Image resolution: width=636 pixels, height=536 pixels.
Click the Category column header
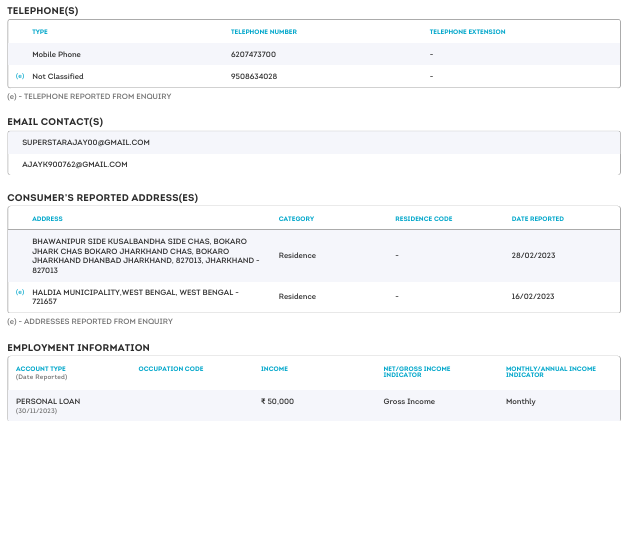(x=296, y=219)
